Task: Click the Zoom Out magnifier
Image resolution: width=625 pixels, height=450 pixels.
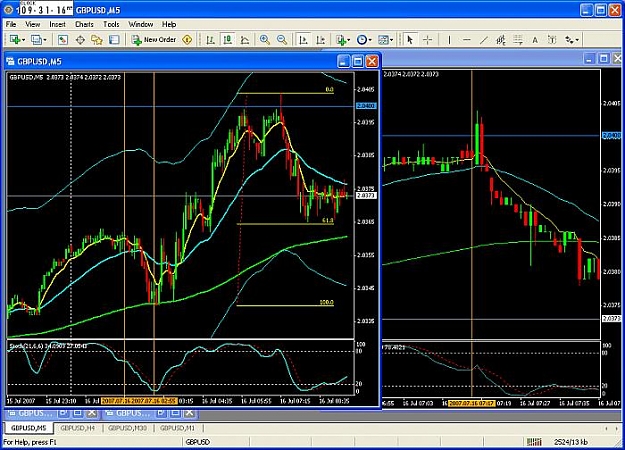Action: (x=282, y=40)
